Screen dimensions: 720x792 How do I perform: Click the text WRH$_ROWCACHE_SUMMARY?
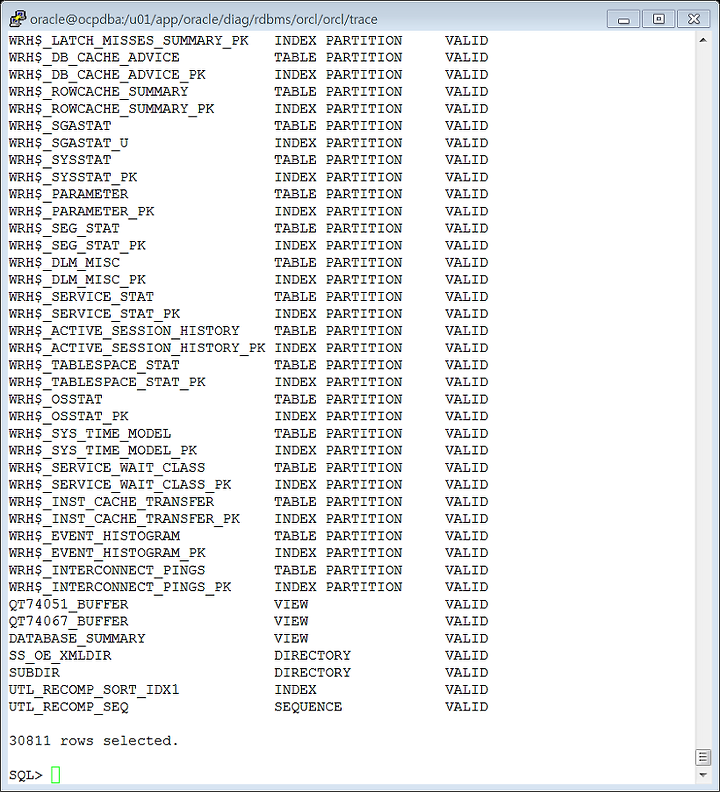click(x=99, y=92)
